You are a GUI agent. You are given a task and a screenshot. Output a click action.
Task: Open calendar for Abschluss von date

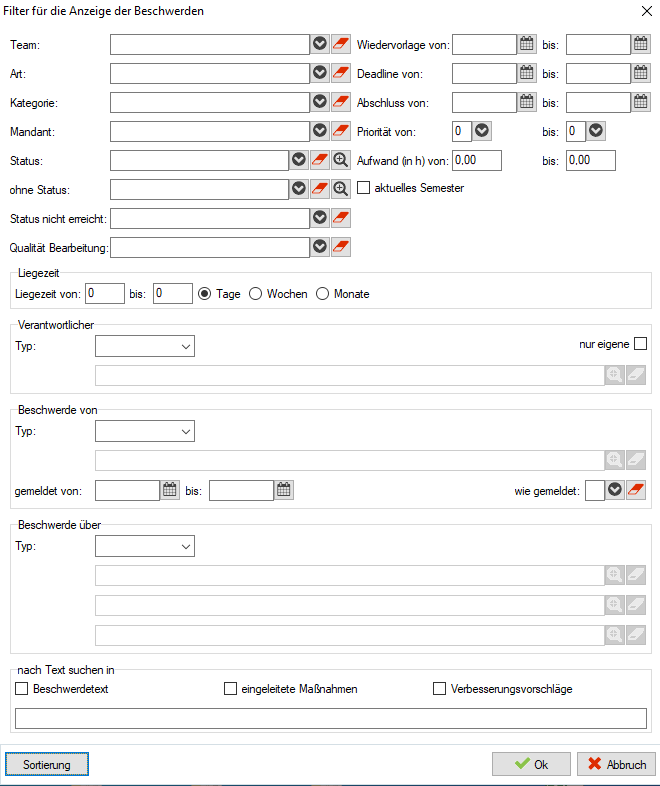point(527,102)
